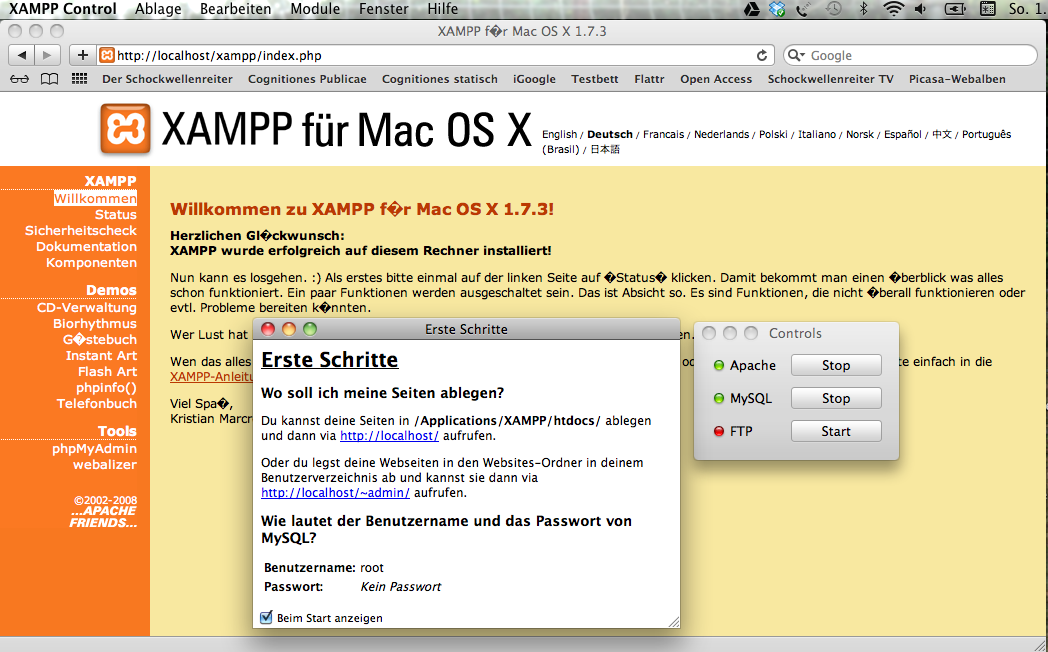Open Dokumentation in the sidebar
This screenshot has width=1048, height=652.
[86, 247]
